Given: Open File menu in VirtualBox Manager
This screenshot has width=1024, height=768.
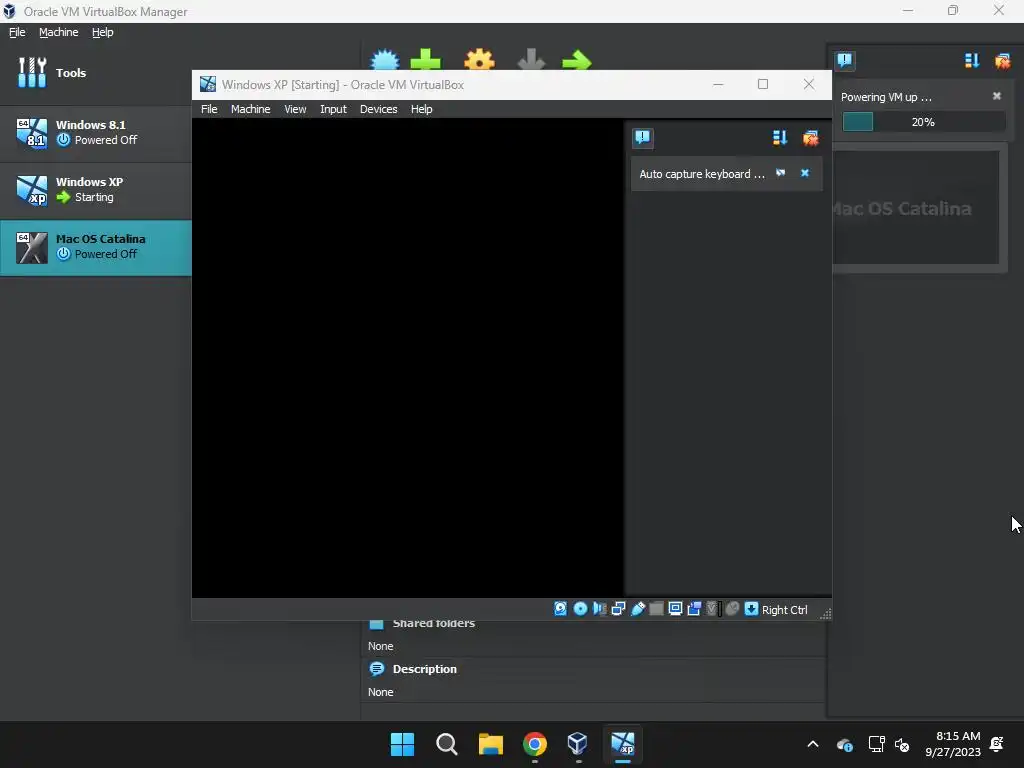Looking at the screenshot, I should click(x=17, y=32).
